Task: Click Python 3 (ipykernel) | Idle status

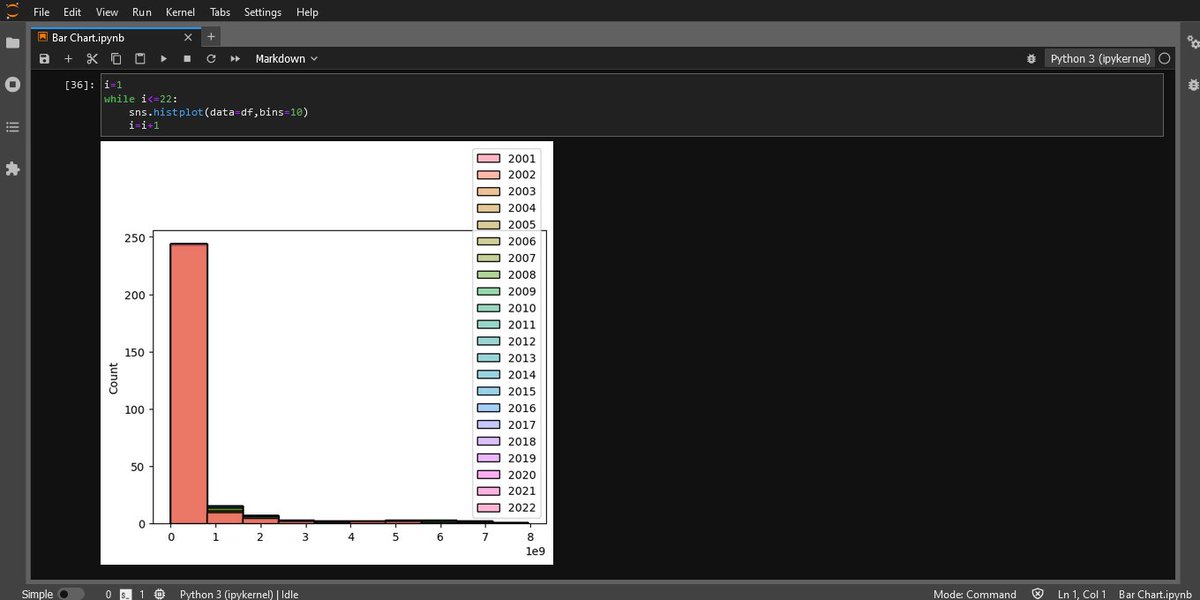Action: coord(239,594)
